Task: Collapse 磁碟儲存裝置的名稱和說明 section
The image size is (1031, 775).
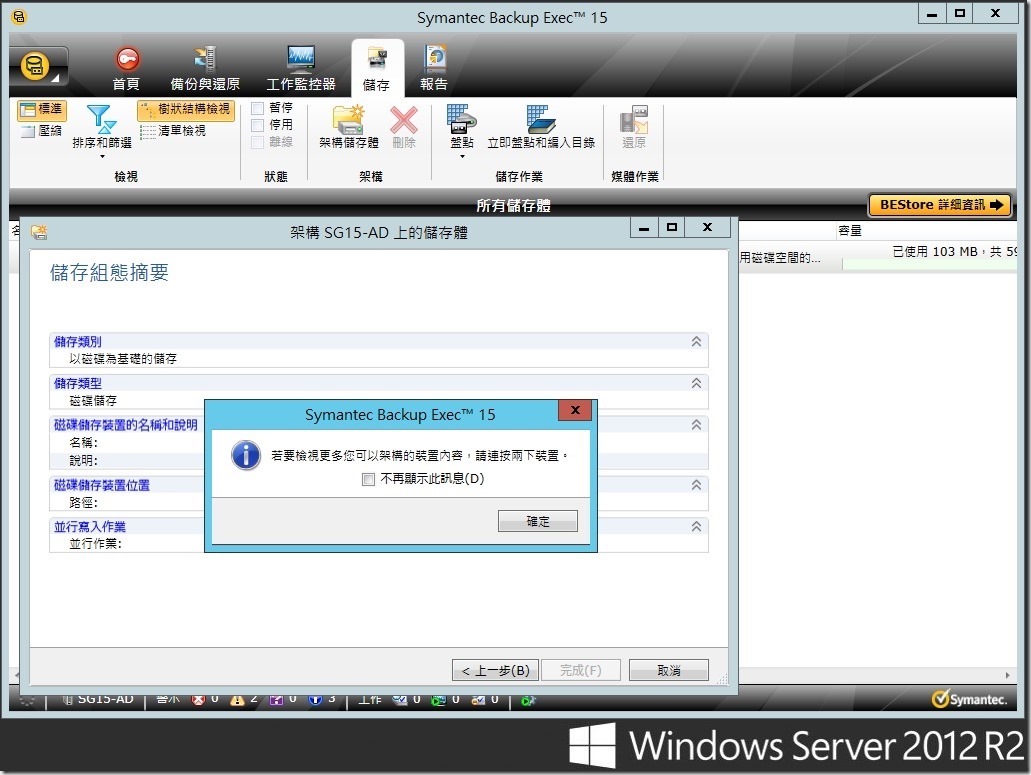Action: (696, 425)
